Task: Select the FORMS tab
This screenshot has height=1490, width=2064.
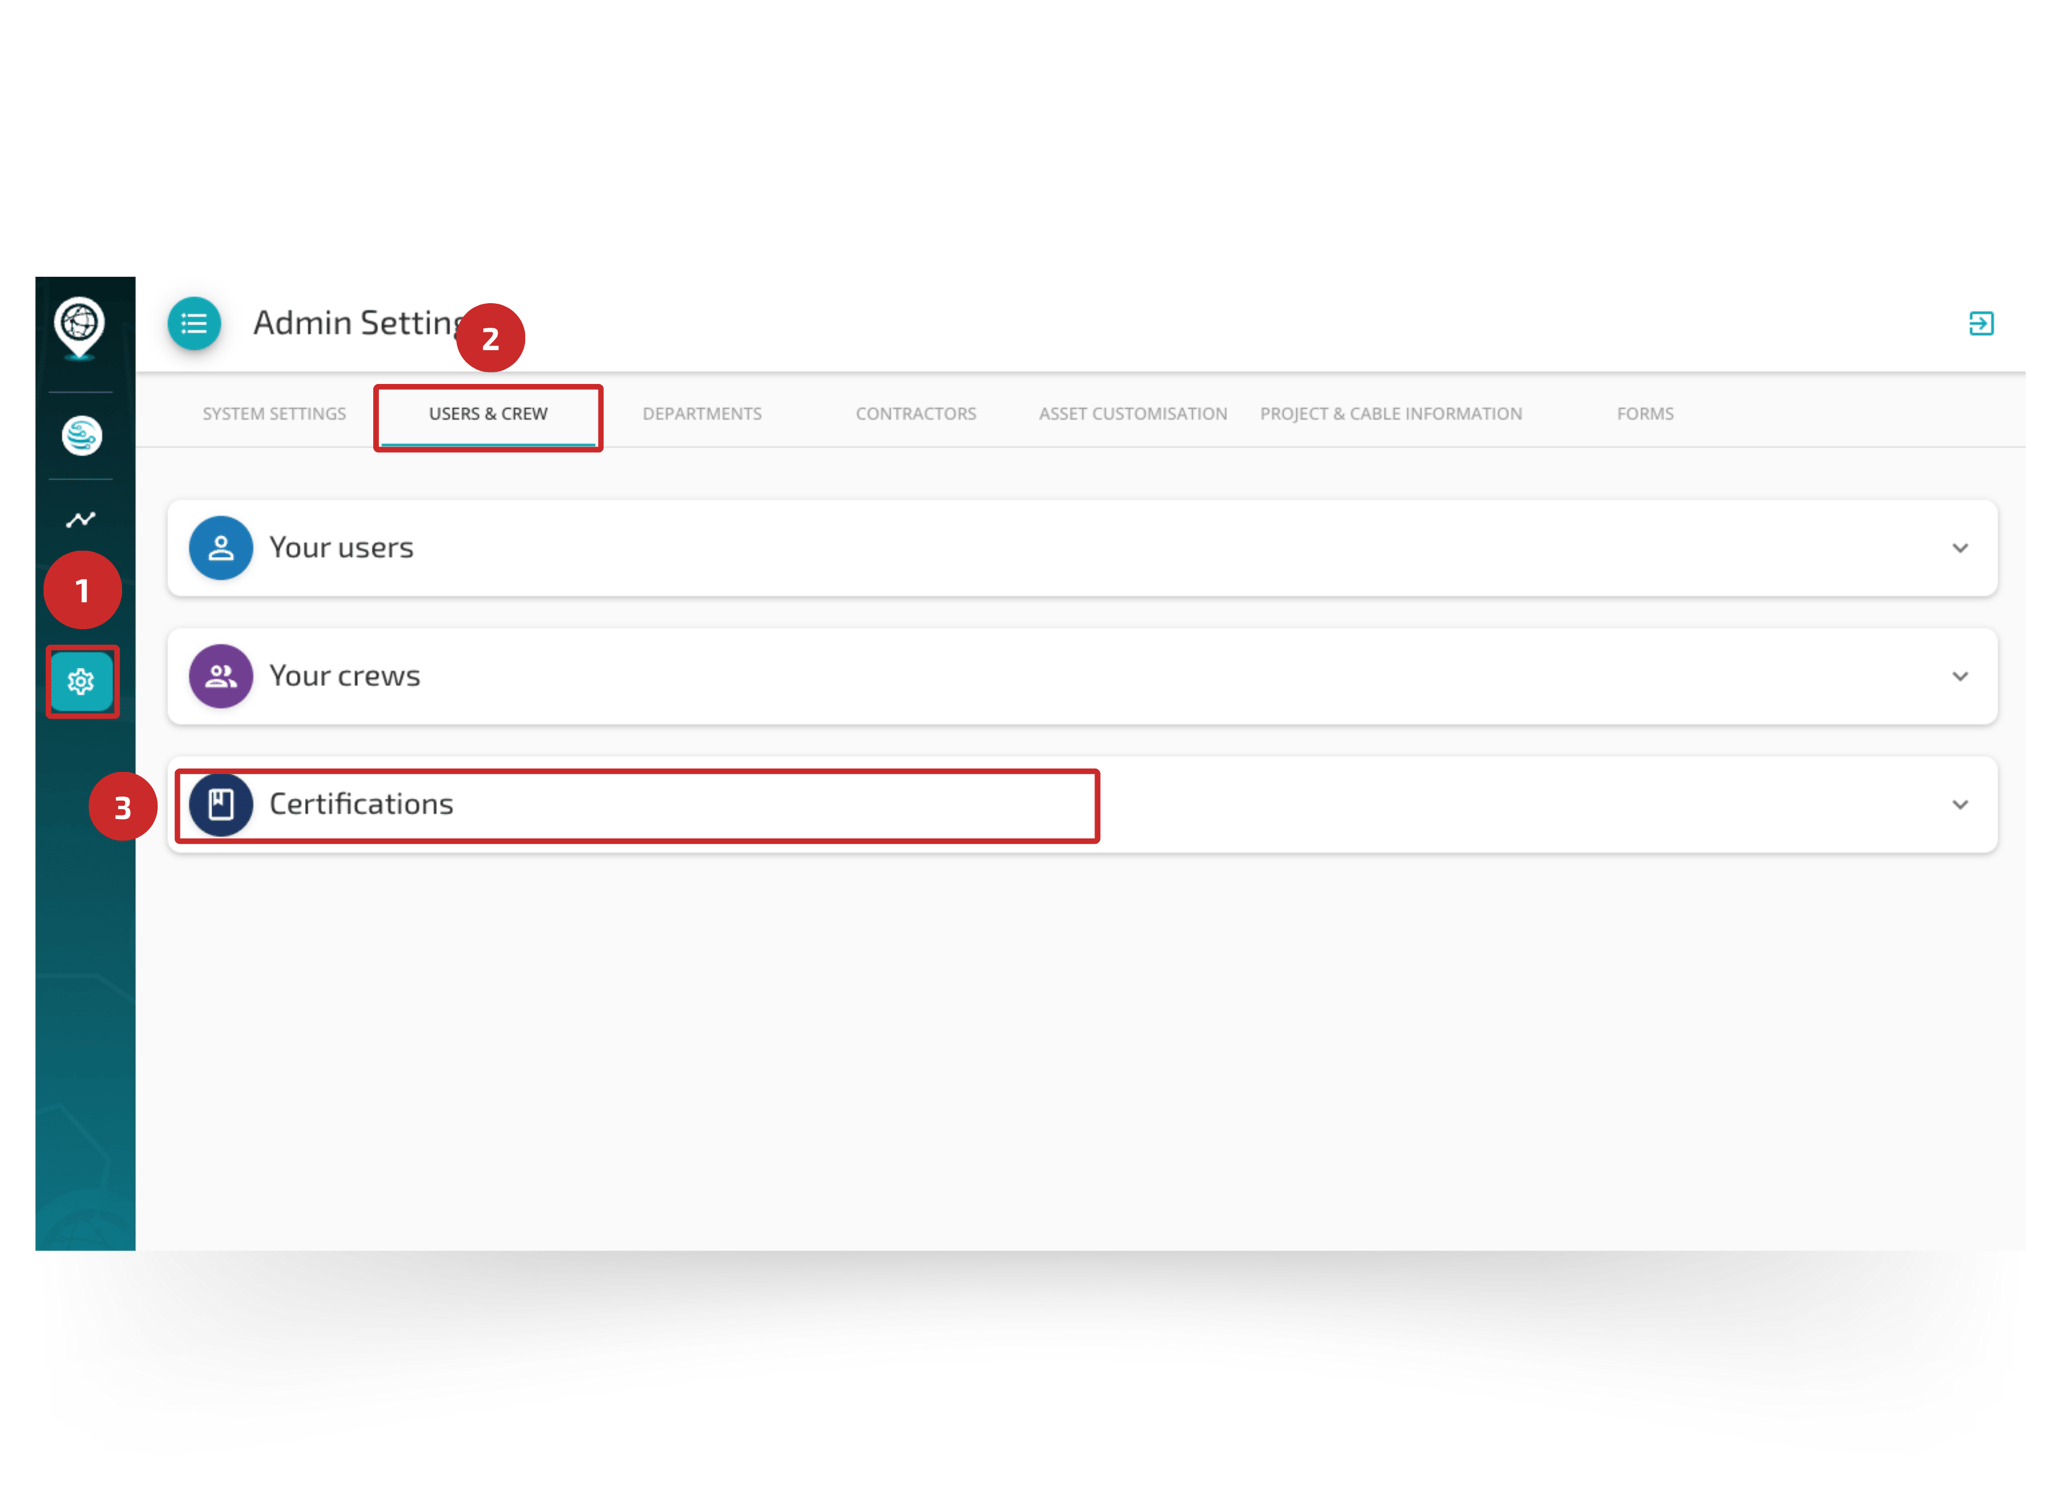Action: point(1644,413)
